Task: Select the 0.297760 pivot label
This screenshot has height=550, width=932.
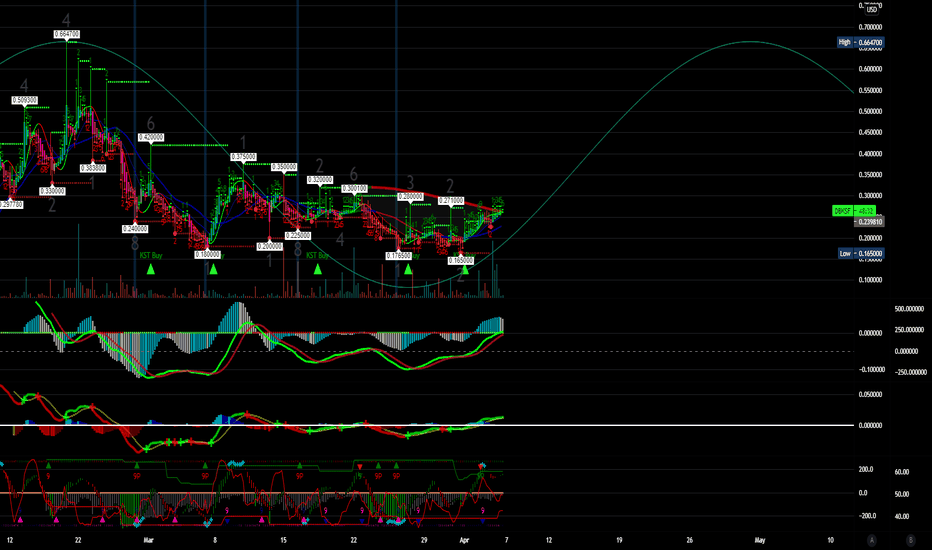Action: (11, 205)
